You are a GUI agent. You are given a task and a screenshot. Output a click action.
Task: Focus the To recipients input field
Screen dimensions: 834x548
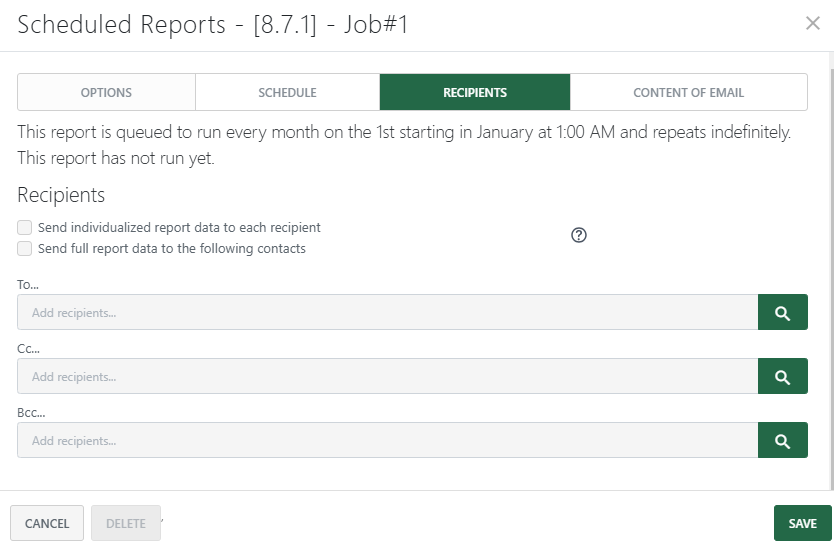(x=388, y=312)
